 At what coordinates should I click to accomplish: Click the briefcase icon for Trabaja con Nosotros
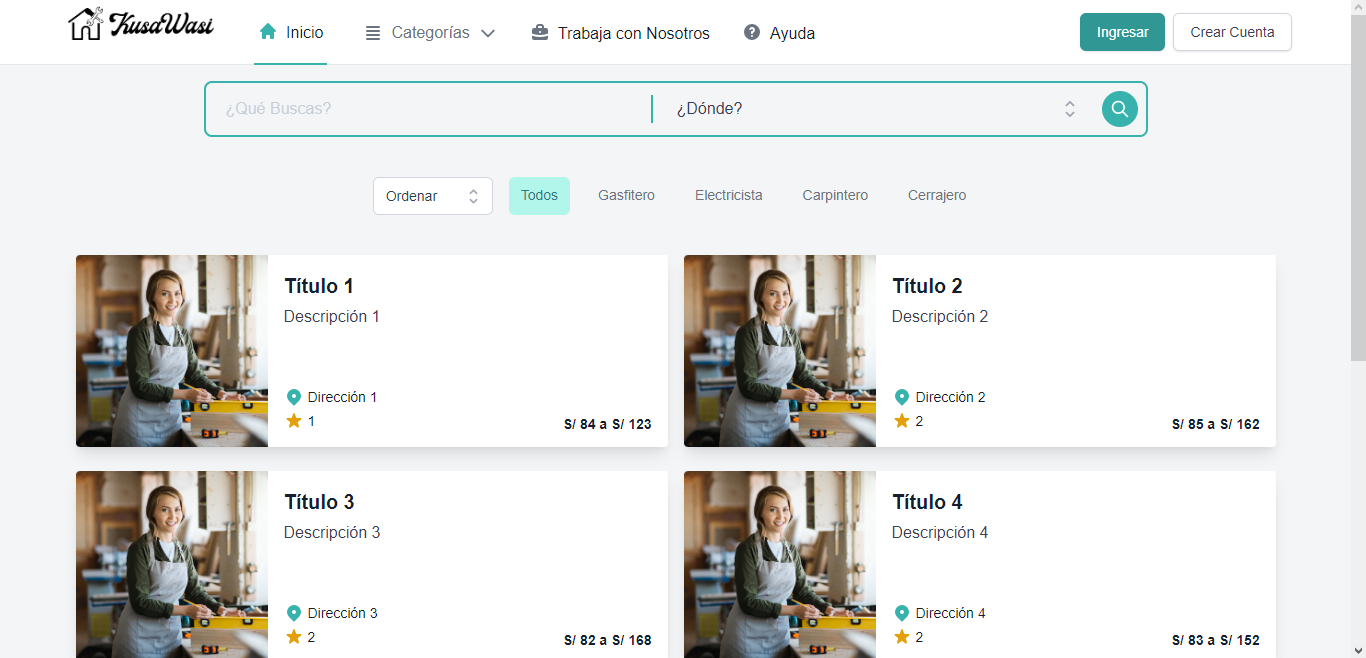point(540,33)
